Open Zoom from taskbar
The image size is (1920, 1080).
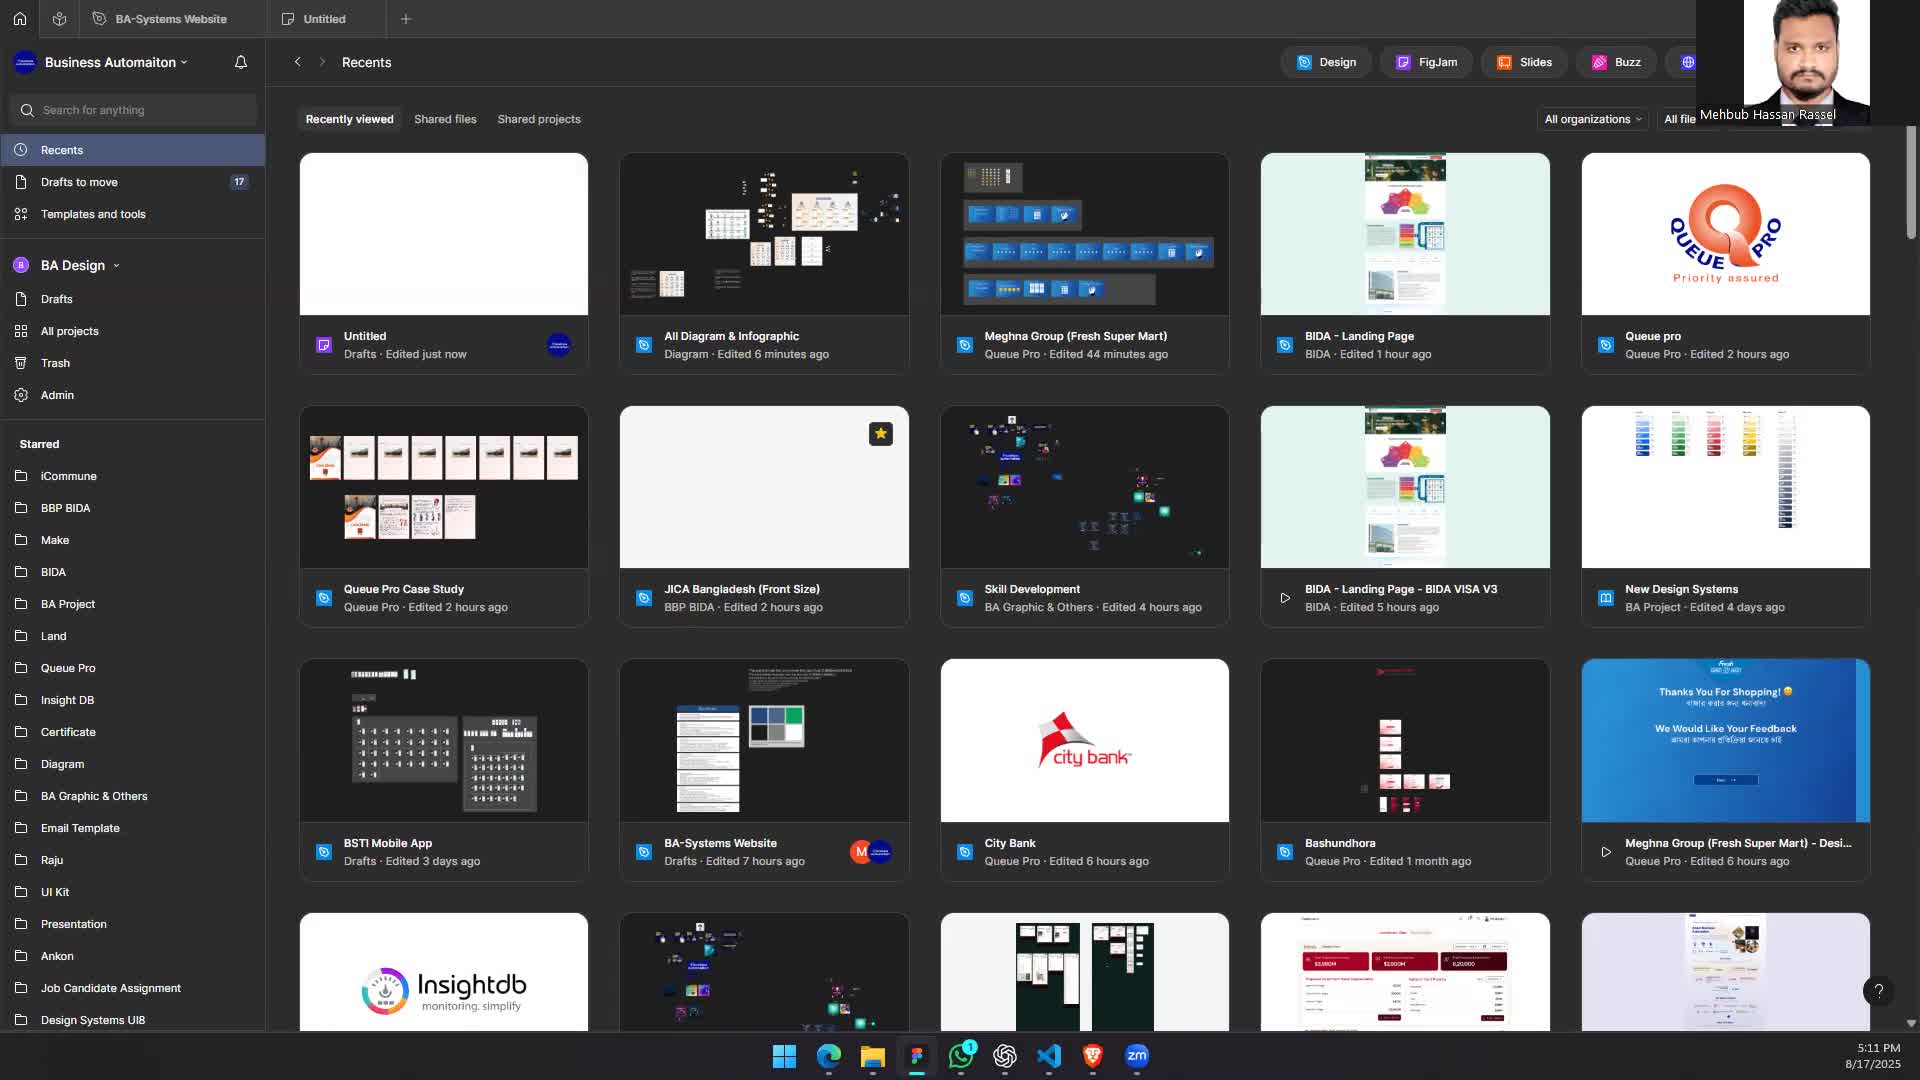pyautogui.click(x=1137, y=1056)
